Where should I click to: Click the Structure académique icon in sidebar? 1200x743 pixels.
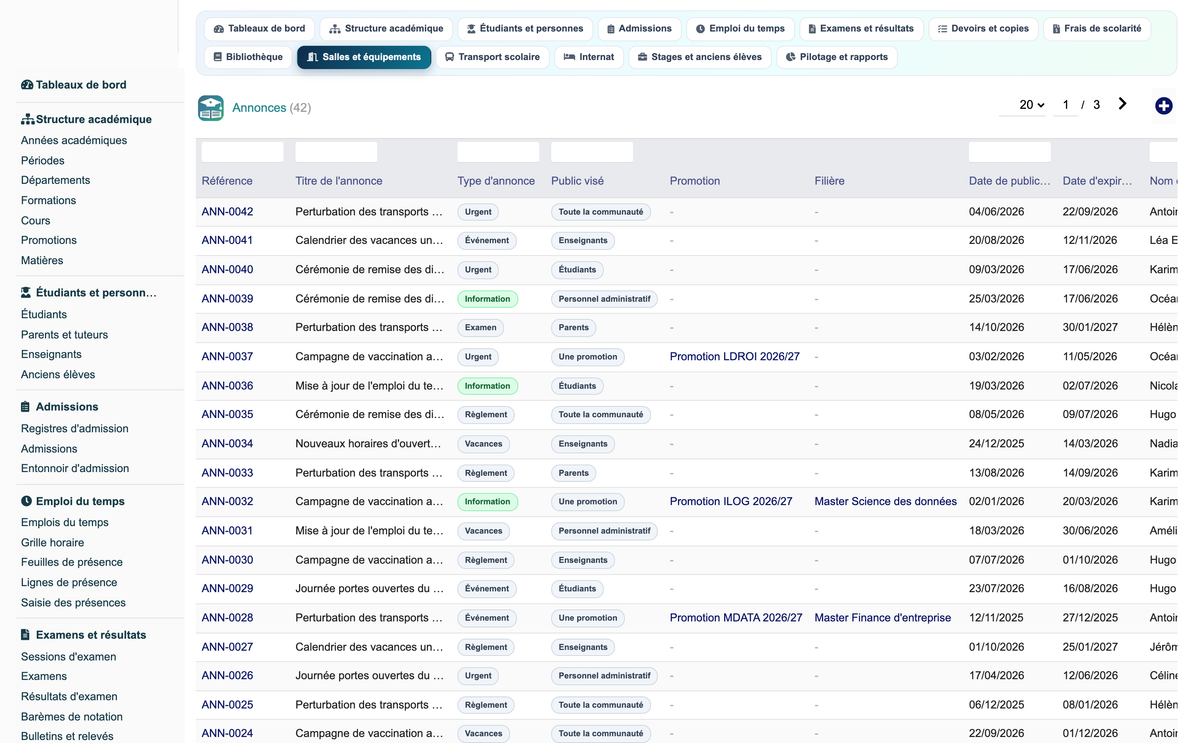coord(28,119)
